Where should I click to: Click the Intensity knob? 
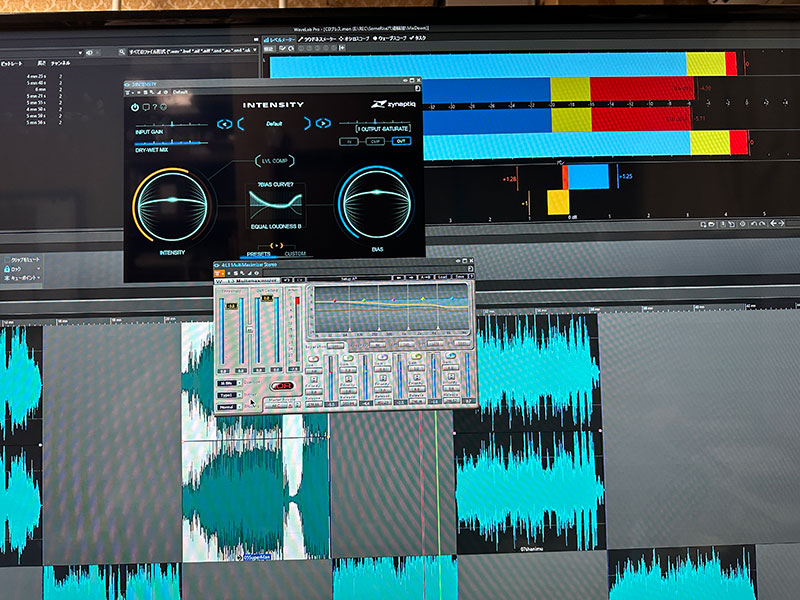point(172,205)
